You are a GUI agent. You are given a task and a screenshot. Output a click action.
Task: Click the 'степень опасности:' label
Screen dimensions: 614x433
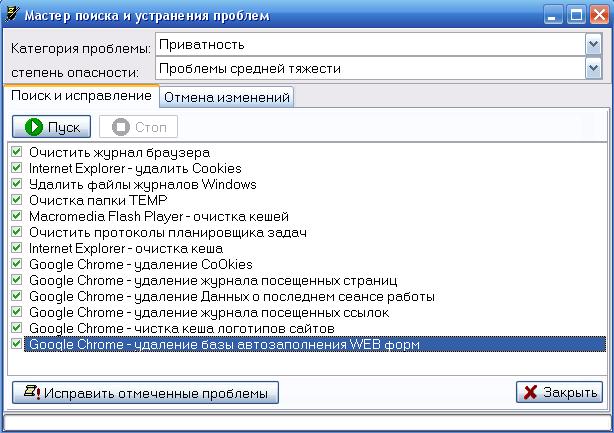pyautogui.click(x=75, y=72)
